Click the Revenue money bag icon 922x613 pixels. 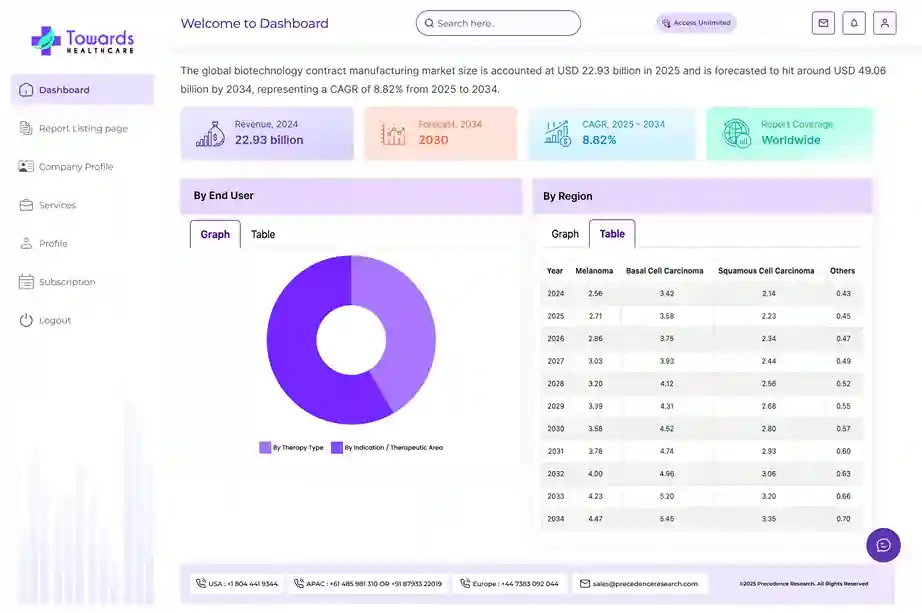(210, 134)
